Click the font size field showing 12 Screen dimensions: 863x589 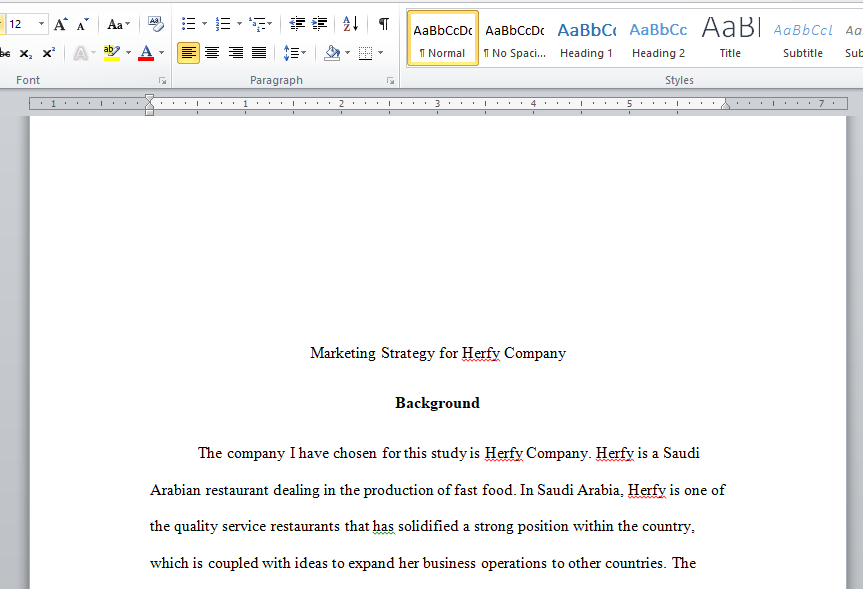21,24
